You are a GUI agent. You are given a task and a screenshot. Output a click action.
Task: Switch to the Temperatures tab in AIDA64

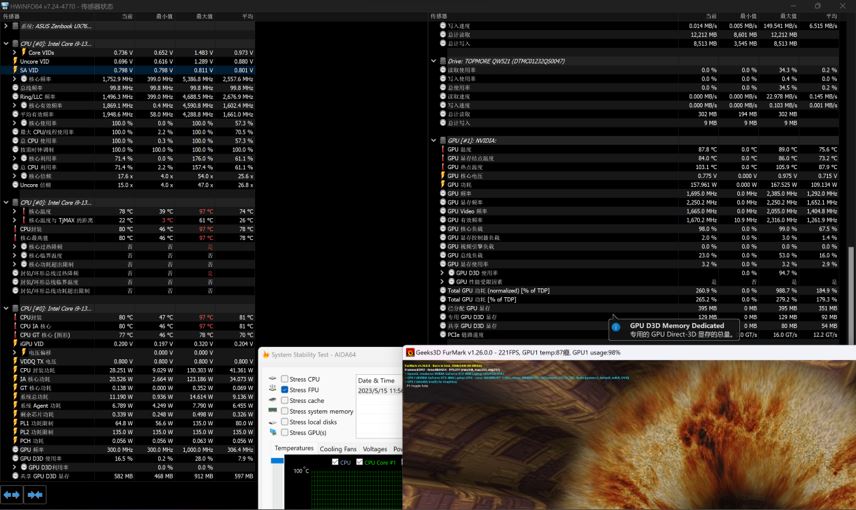tap(294, 448)
